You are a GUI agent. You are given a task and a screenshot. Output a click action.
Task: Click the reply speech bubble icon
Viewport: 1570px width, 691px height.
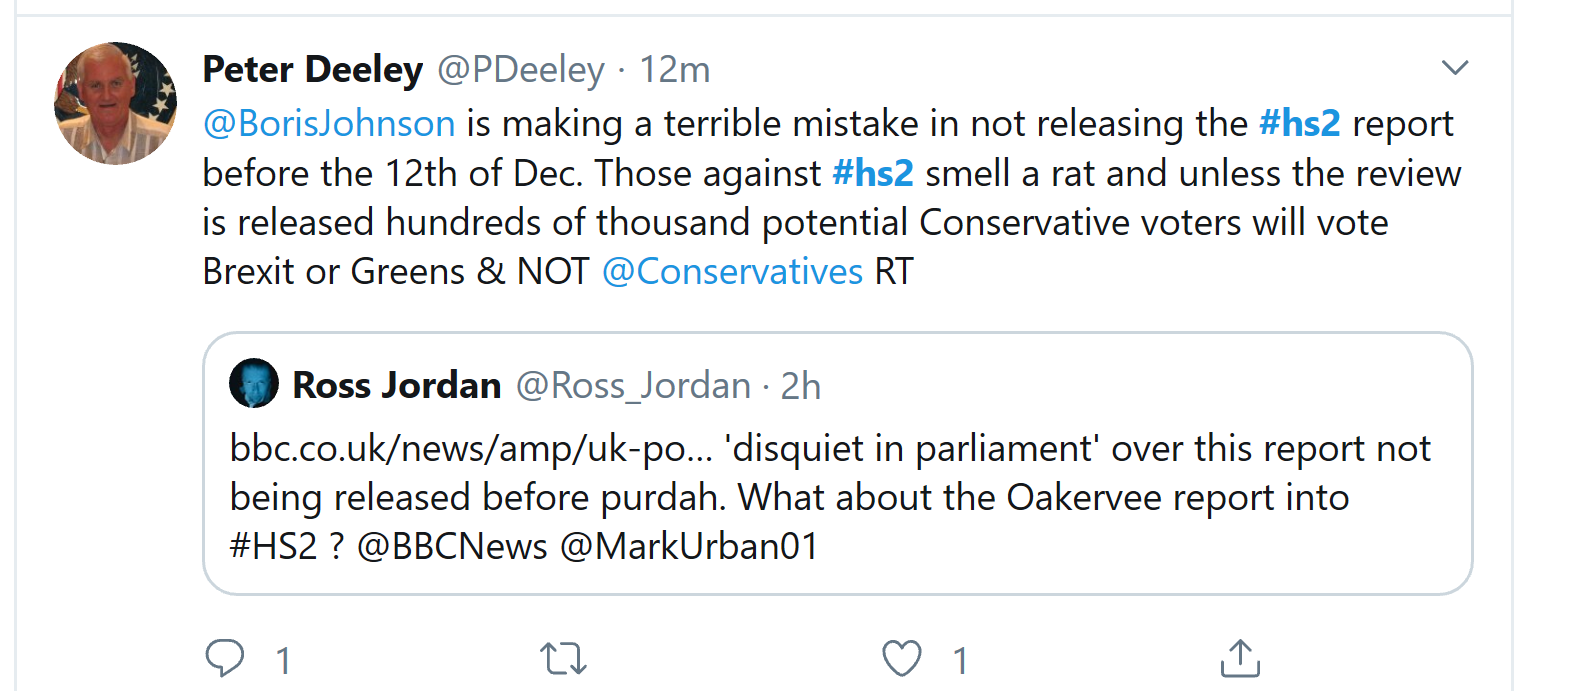(x=225, y=659)
